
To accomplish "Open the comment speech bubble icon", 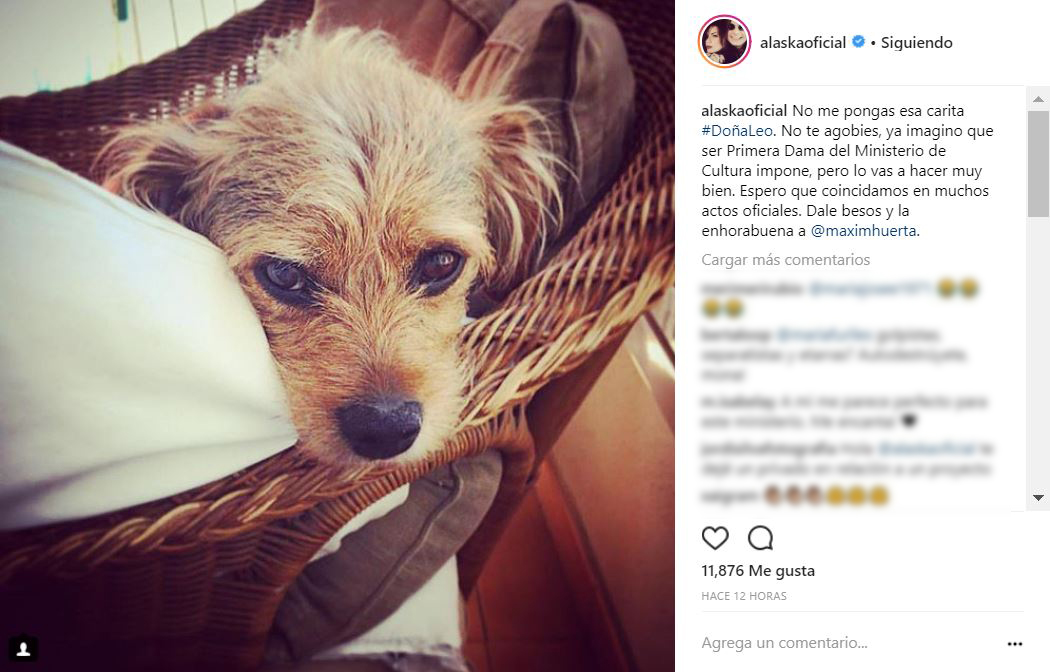I will tap(761, 537).
